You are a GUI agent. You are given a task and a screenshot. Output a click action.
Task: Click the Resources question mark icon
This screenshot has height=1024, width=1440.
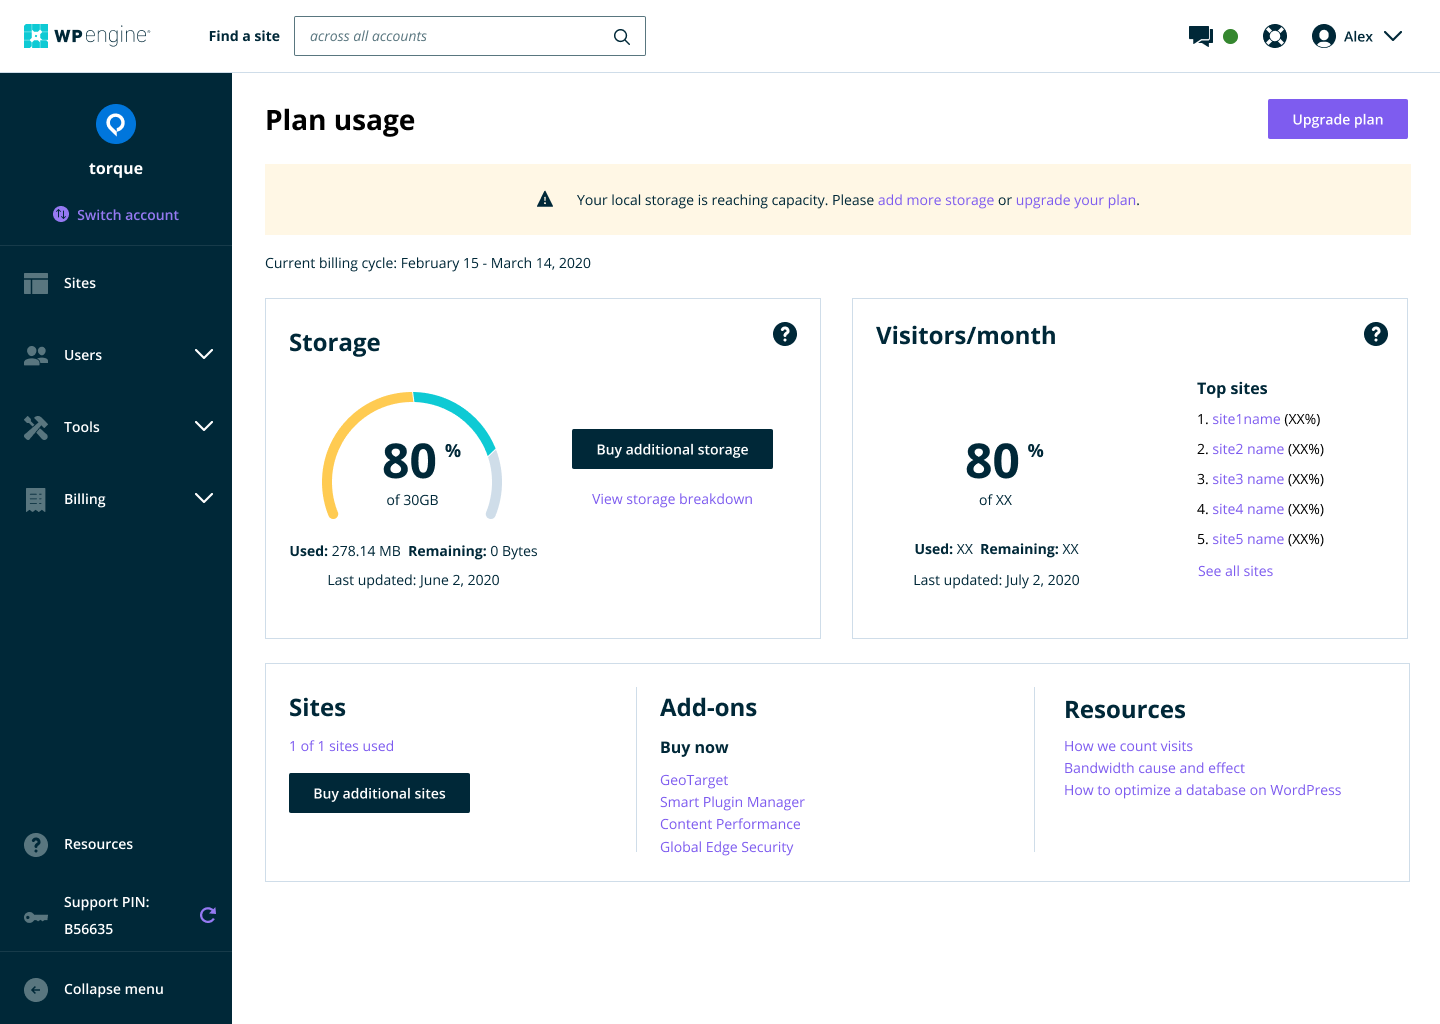coord(36,845)
